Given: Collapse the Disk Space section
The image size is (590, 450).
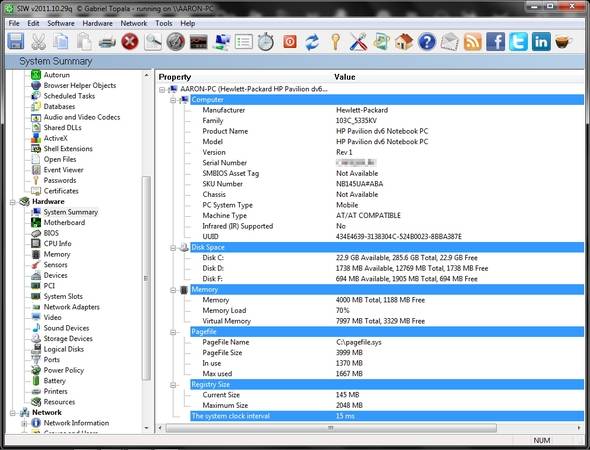Looking at the screenshot, I should 173,248.
